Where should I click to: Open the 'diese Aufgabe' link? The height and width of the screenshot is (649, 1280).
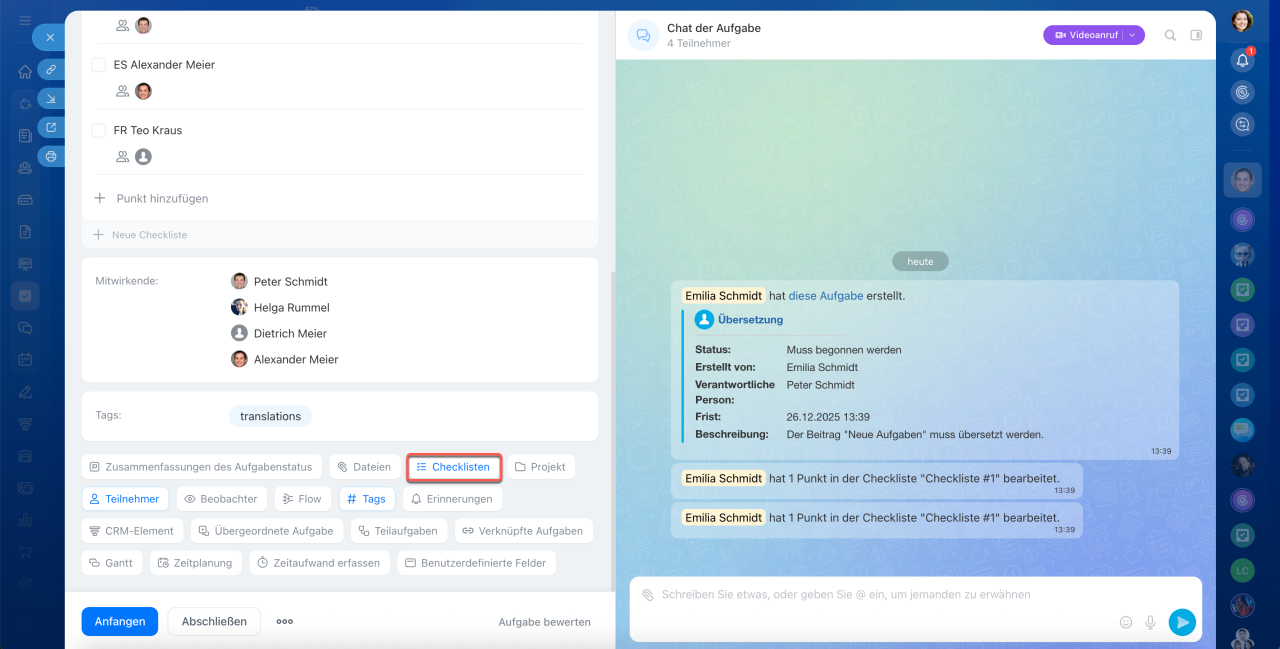(x=825, y=296)
